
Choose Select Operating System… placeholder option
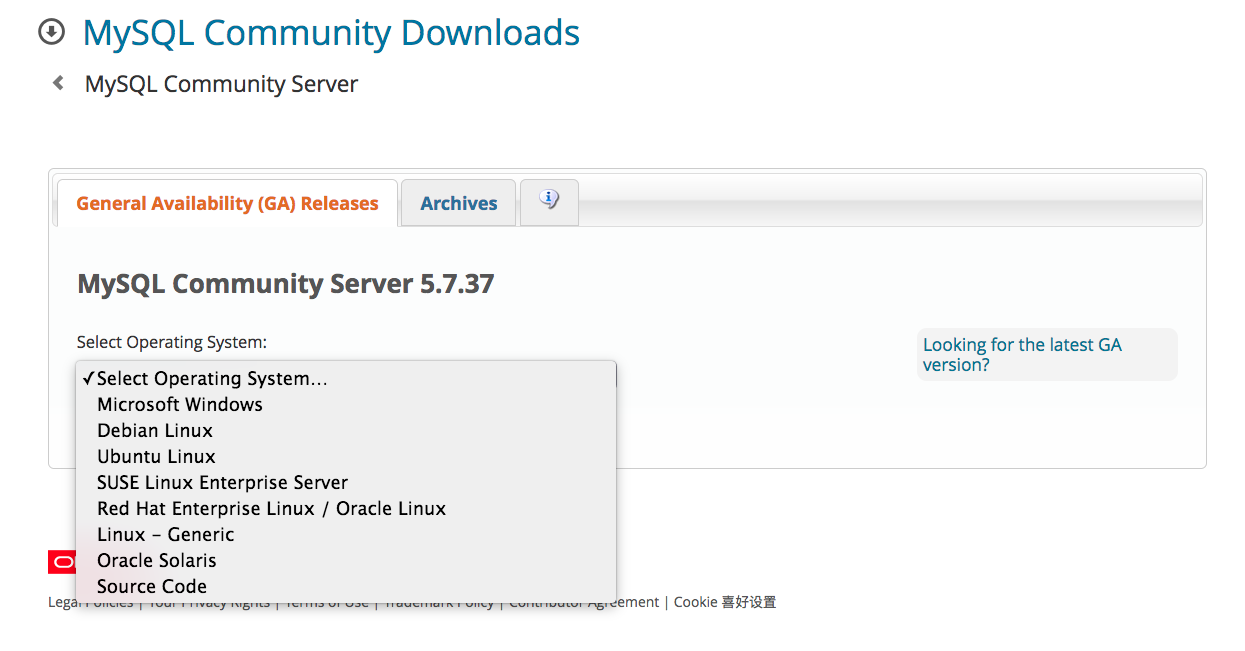(x=346, y=378)
